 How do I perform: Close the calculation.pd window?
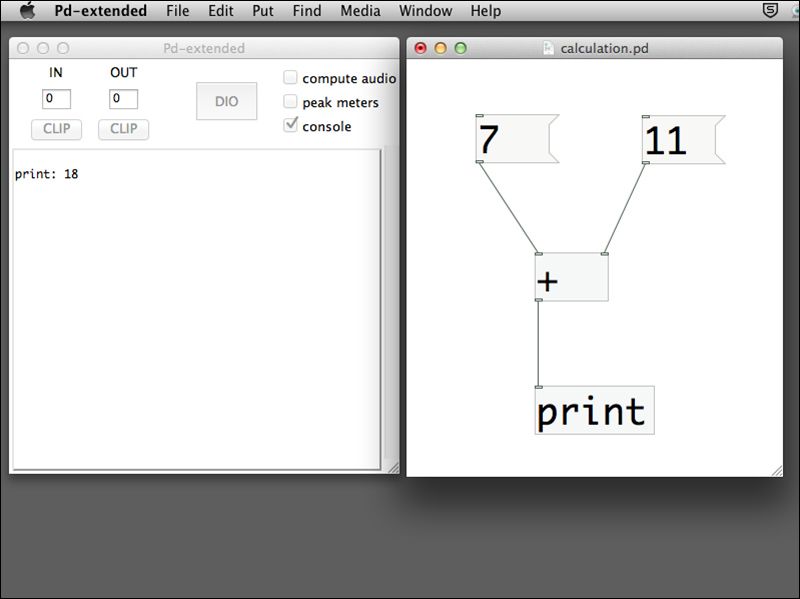(x=420, y=48)
